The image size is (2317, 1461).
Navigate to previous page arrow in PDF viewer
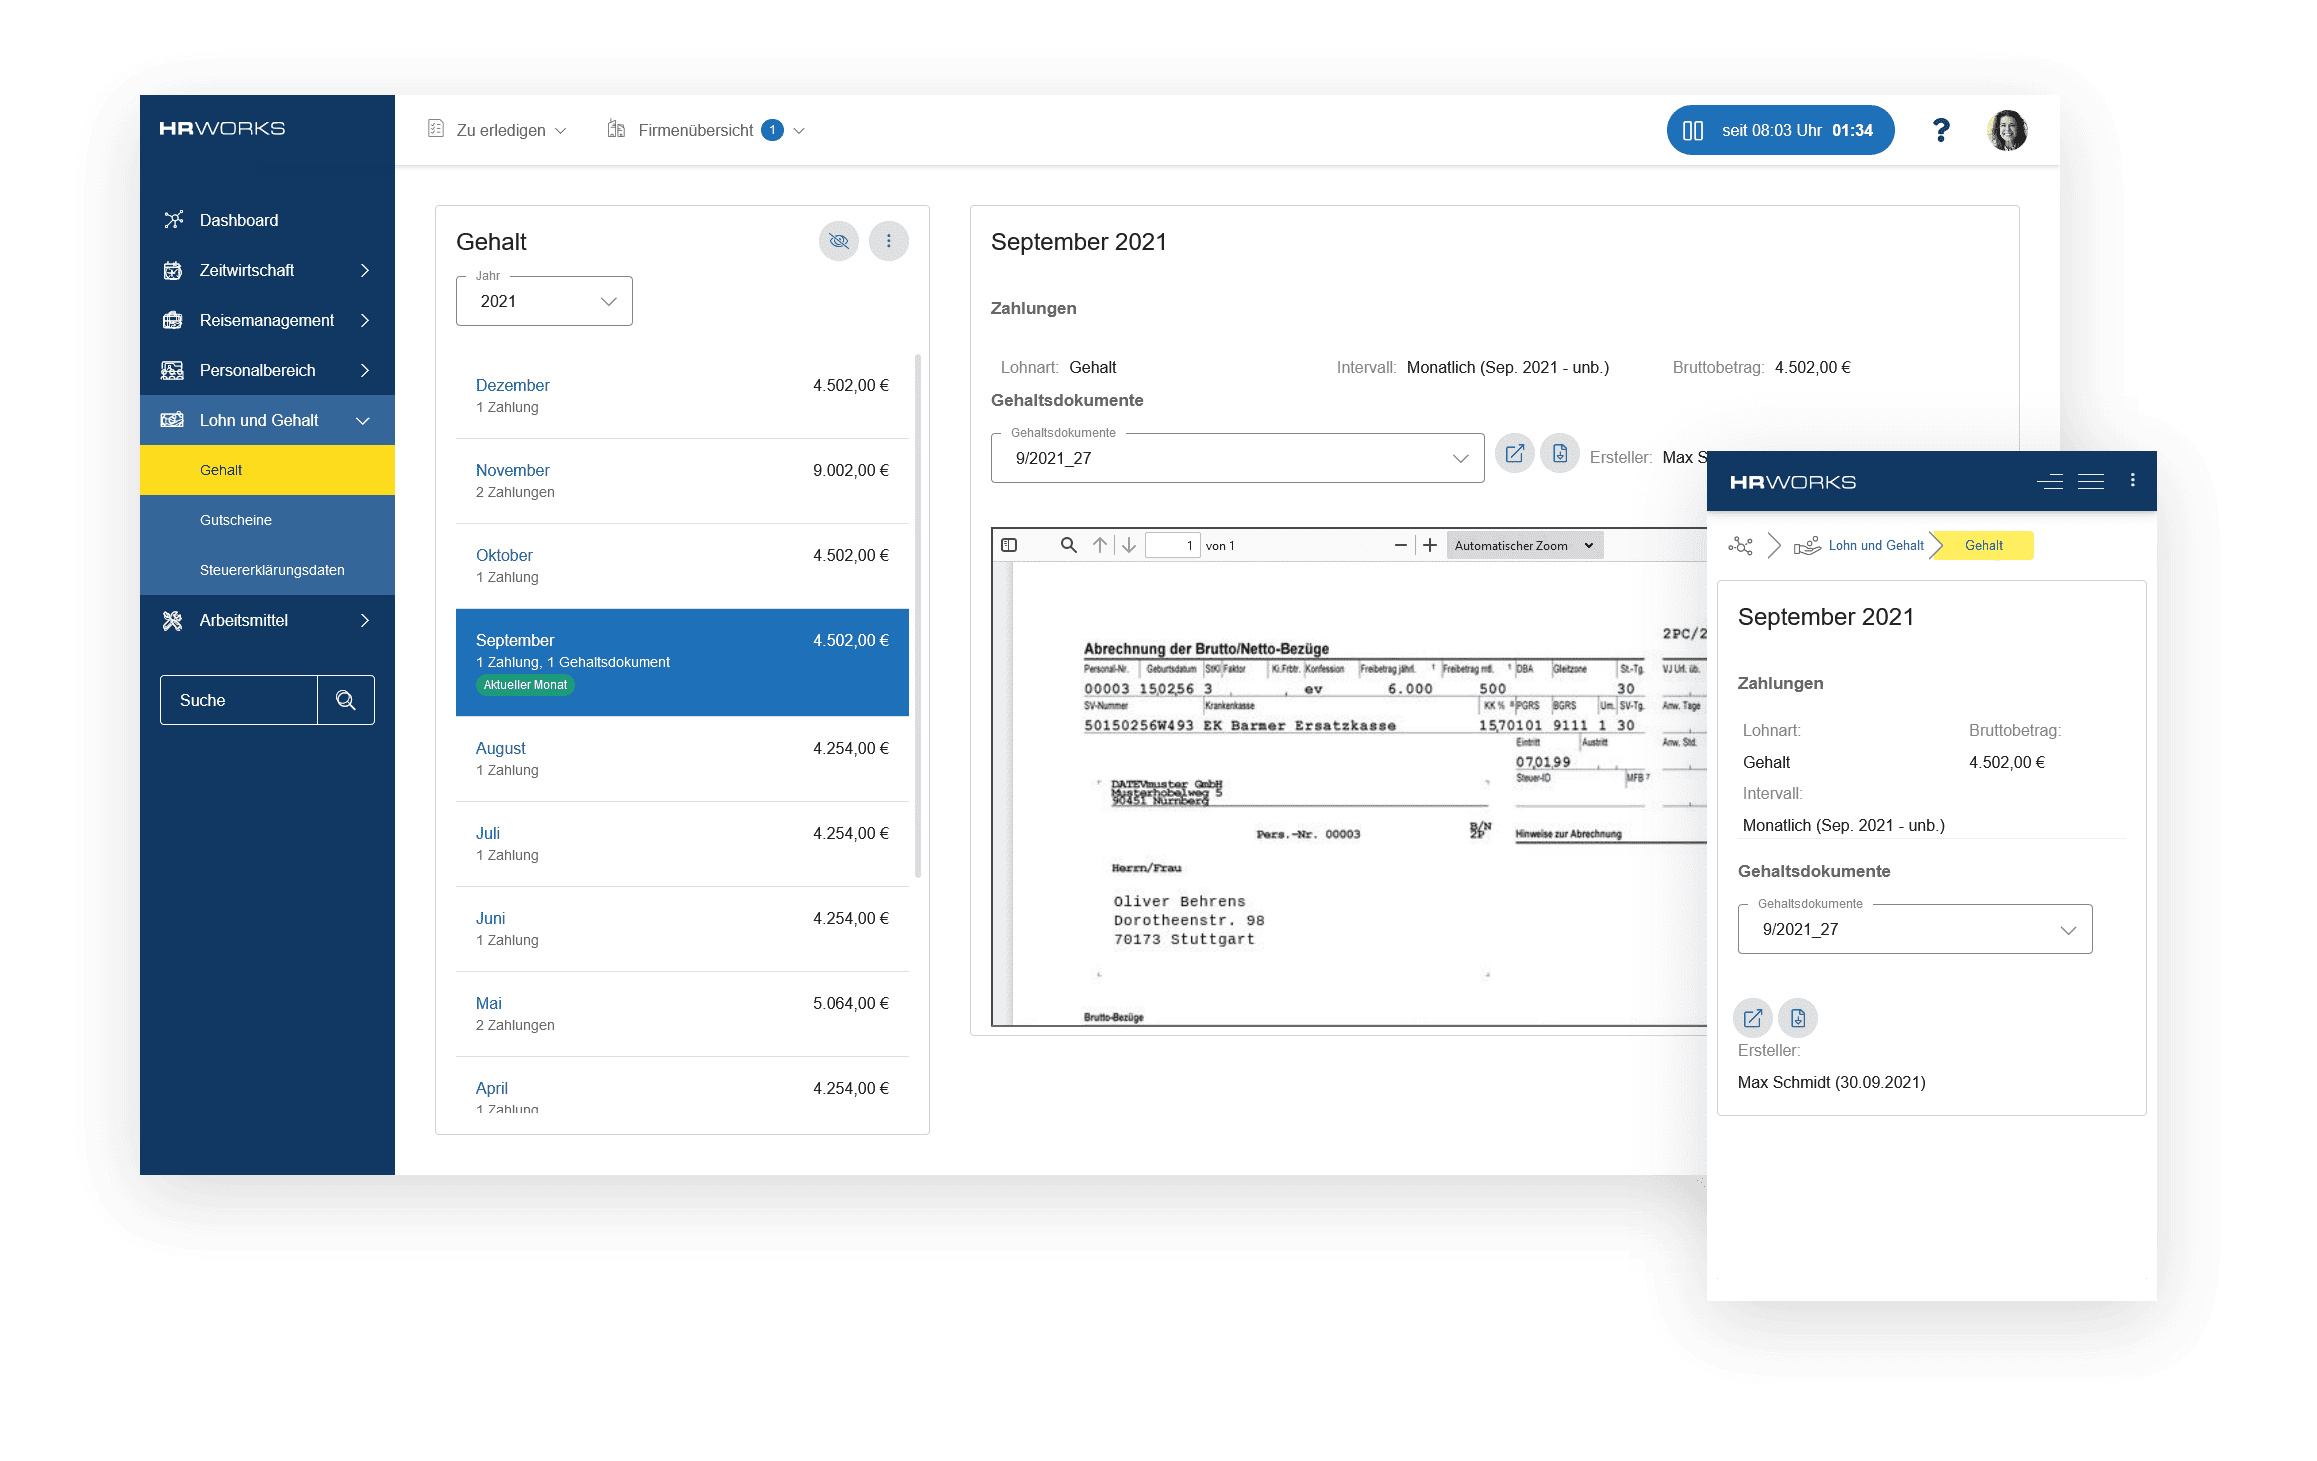pyautogui.click(x=1100, y=545)
